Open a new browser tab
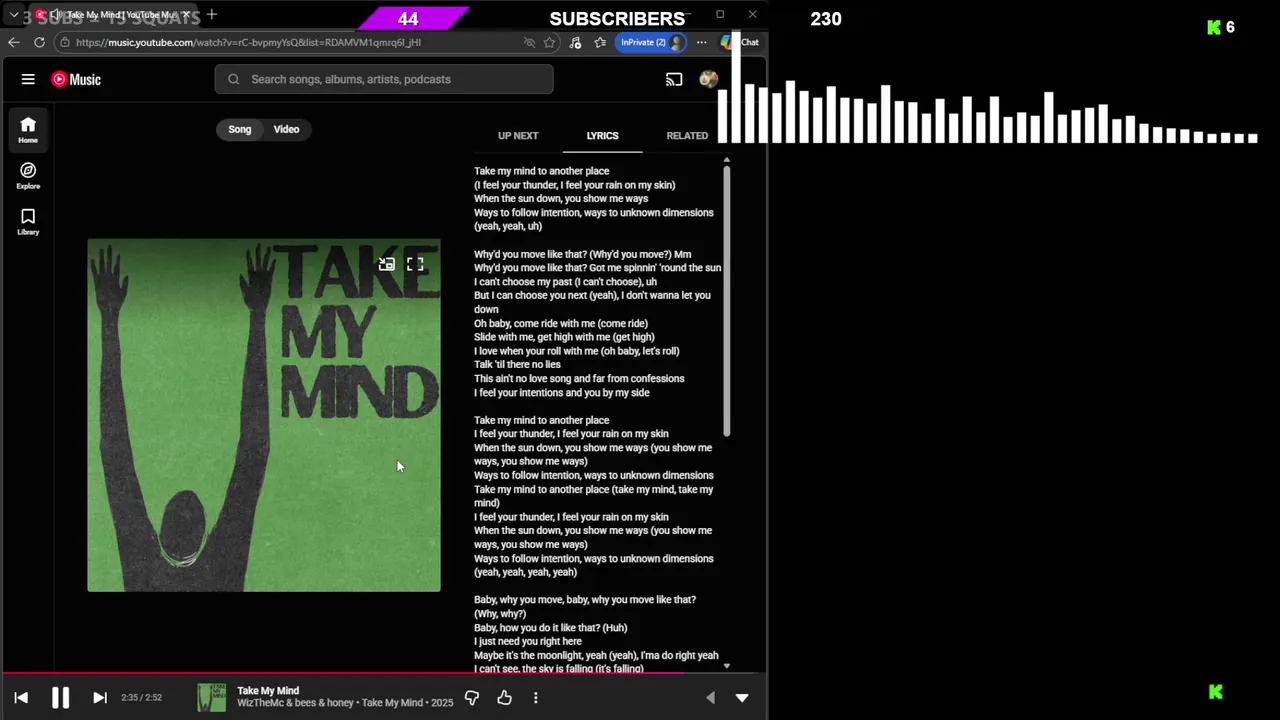 211,14
